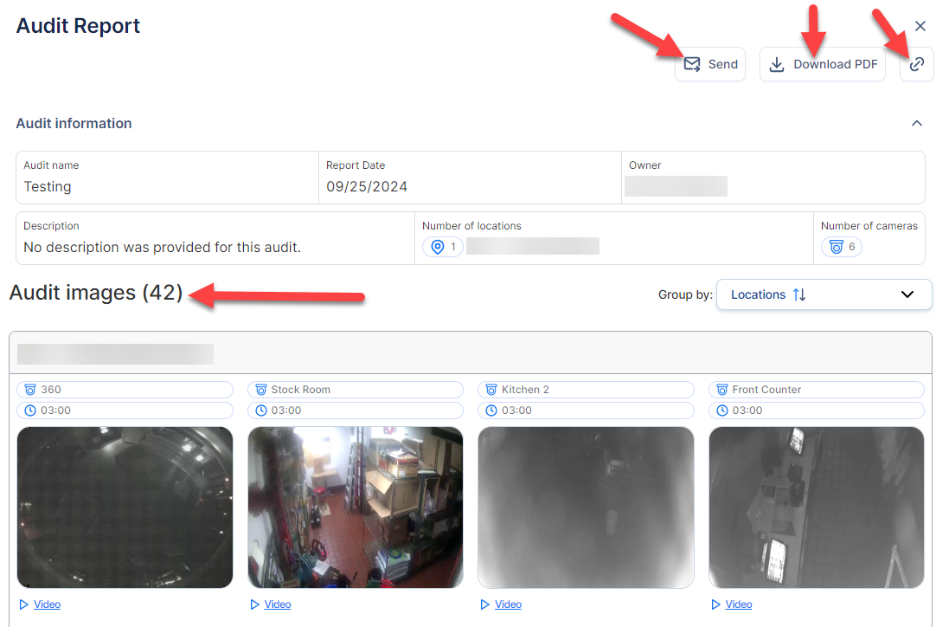Click the camera icon beside Stock Room
This screenshot has width=936, height=627.
[x=261, y=390]
